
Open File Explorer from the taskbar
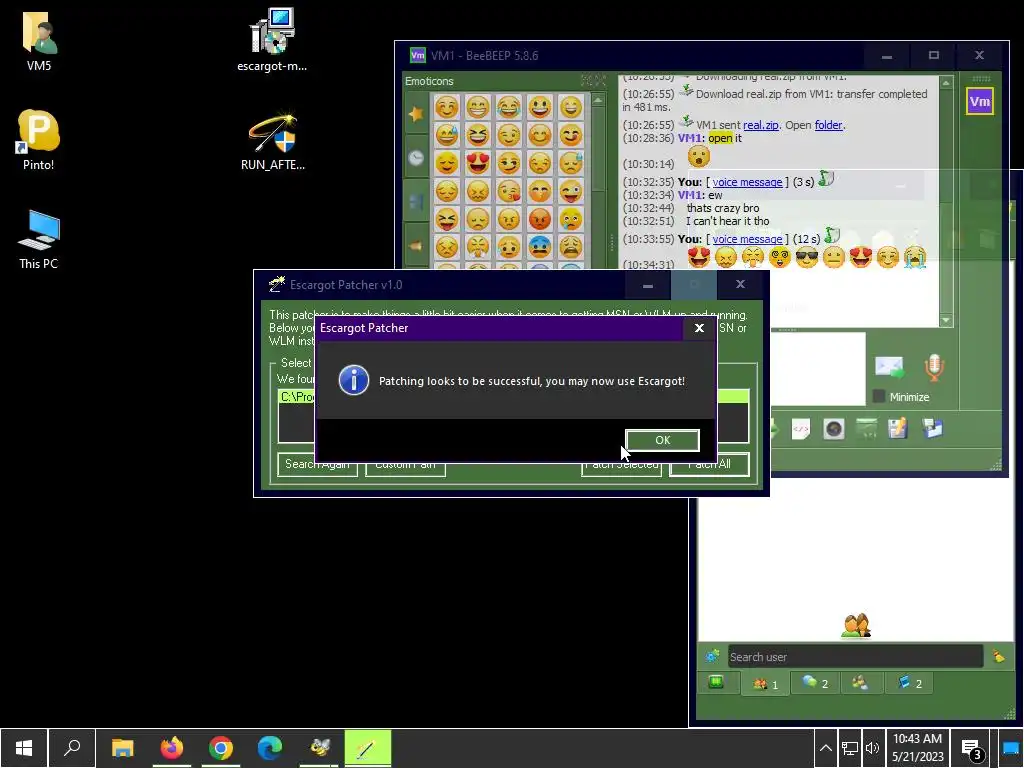click(122, 748)
